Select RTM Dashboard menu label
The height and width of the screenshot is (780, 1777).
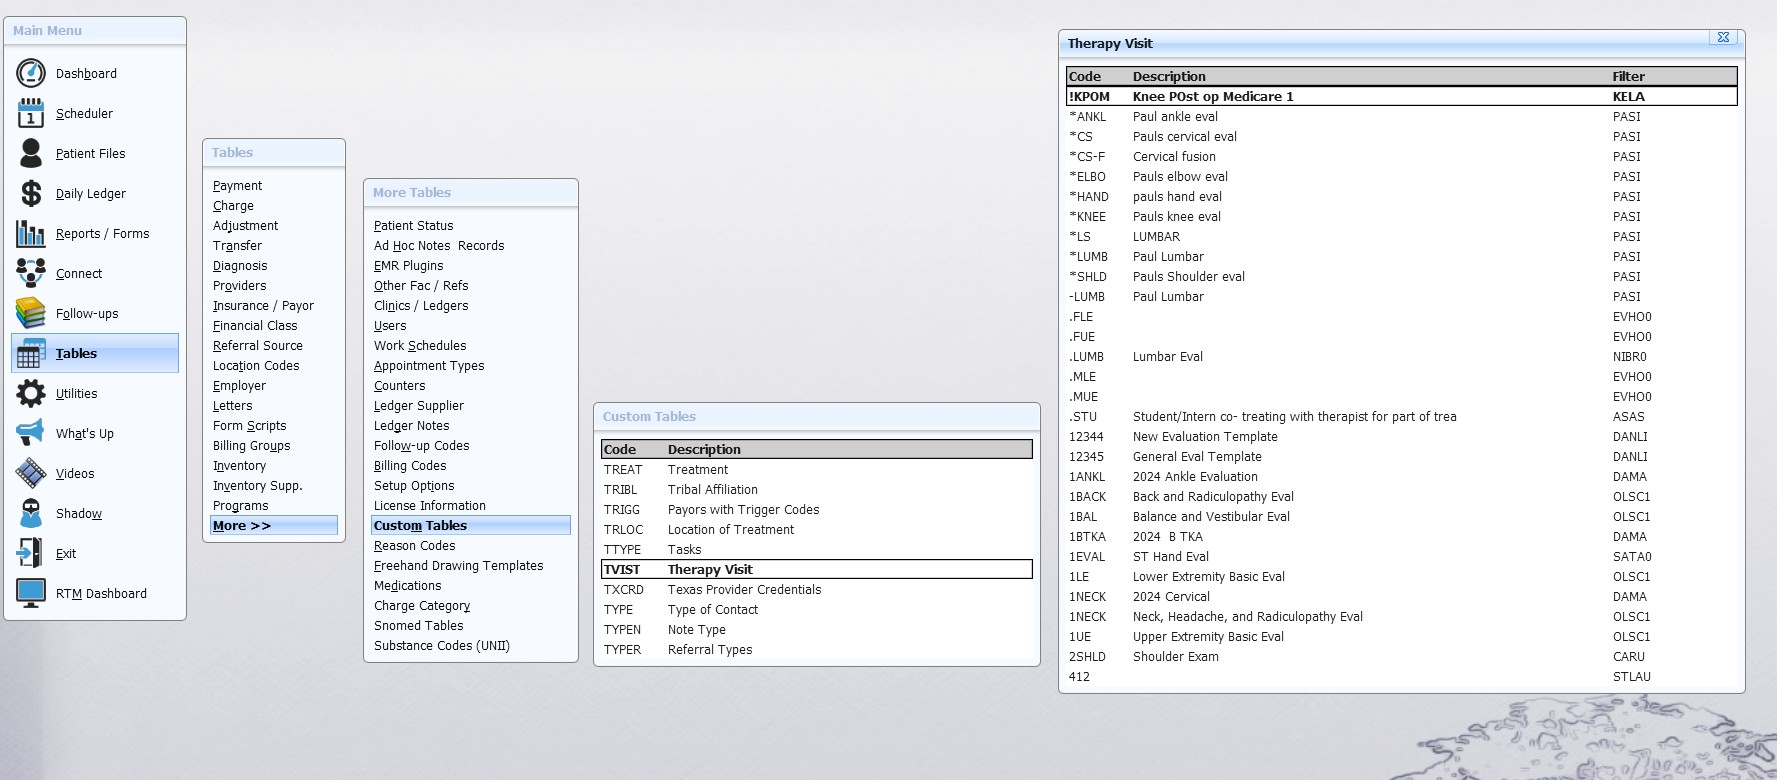101,594
